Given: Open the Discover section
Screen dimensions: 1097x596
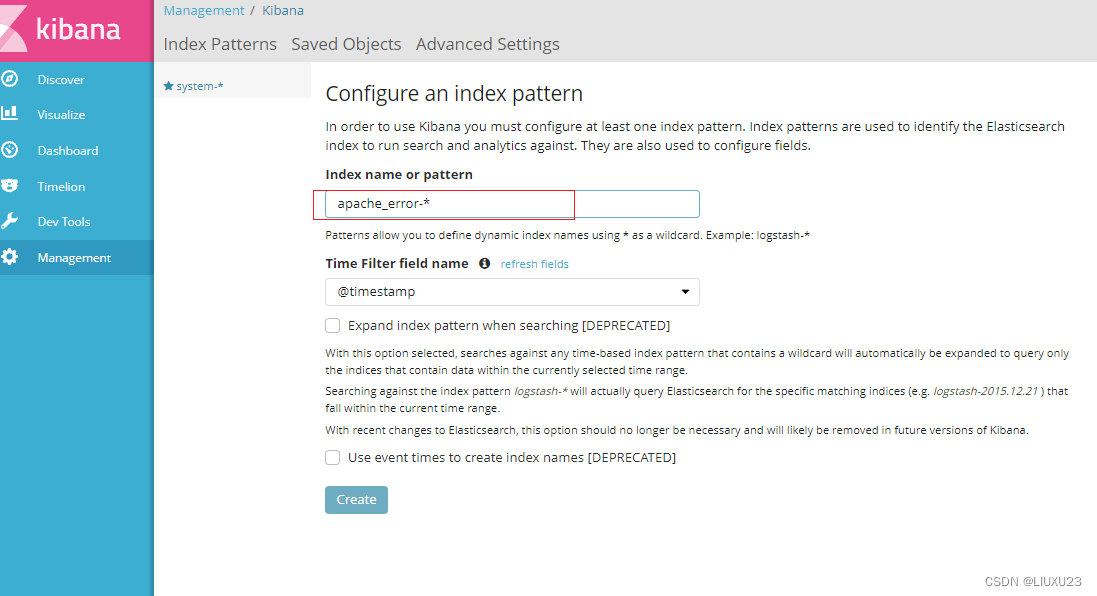Looking at the screenshot, I should pyautogui.click(x=61, y=80).
